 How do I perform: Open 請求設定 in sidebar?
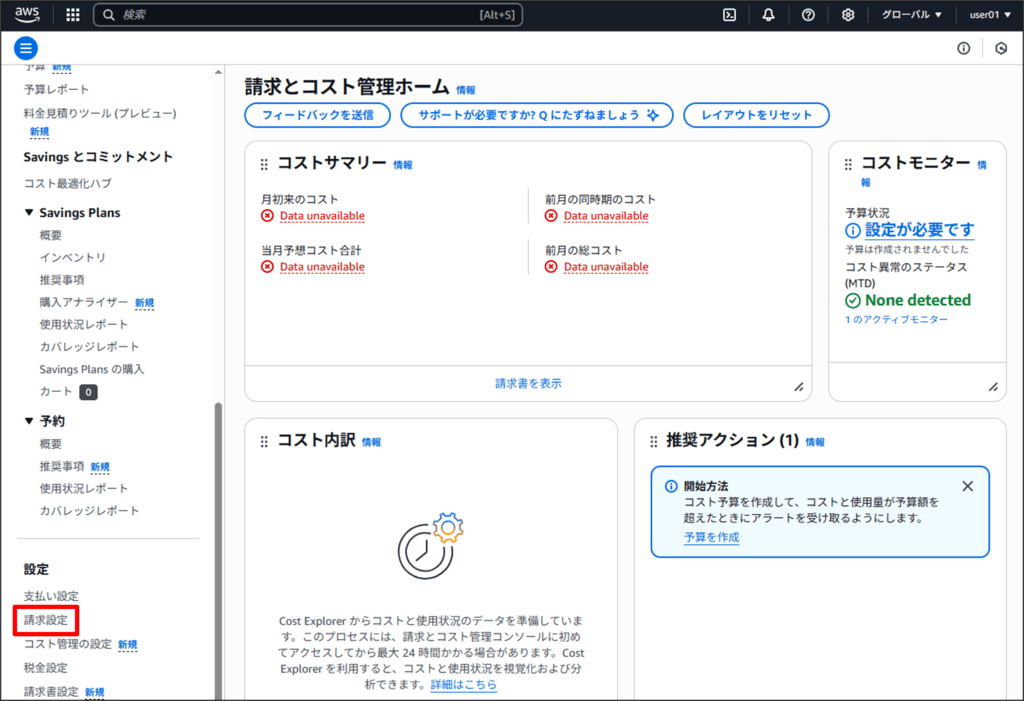click(x=46, y=620)
